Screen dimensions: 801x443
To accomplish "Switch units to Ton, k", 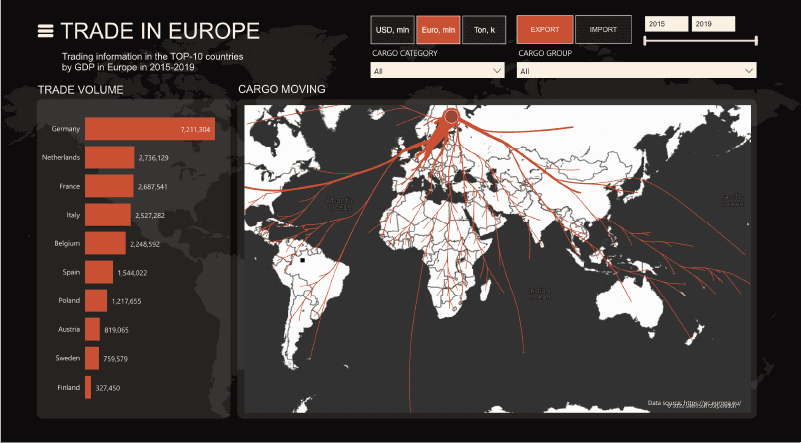I will pyautogui.click(x=484, y=30).
